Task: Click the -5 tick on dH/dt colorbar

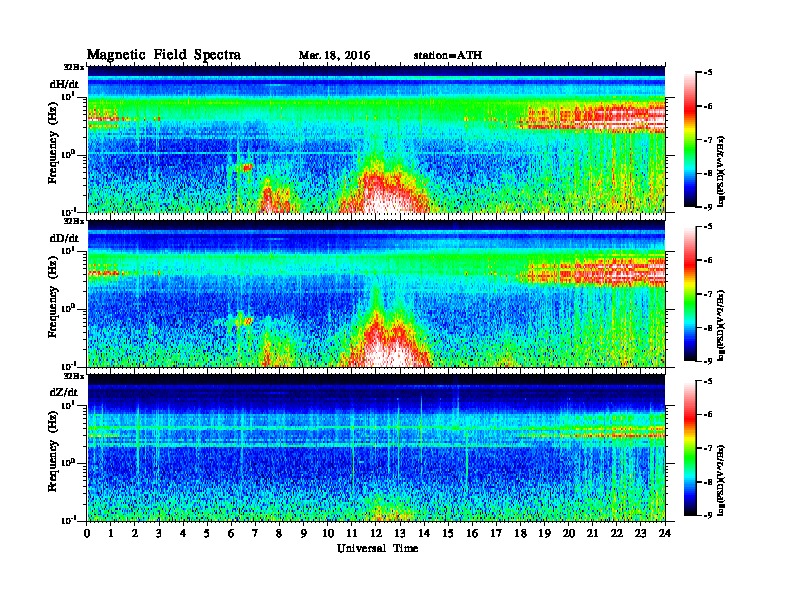Action: (x=709, y=73)
